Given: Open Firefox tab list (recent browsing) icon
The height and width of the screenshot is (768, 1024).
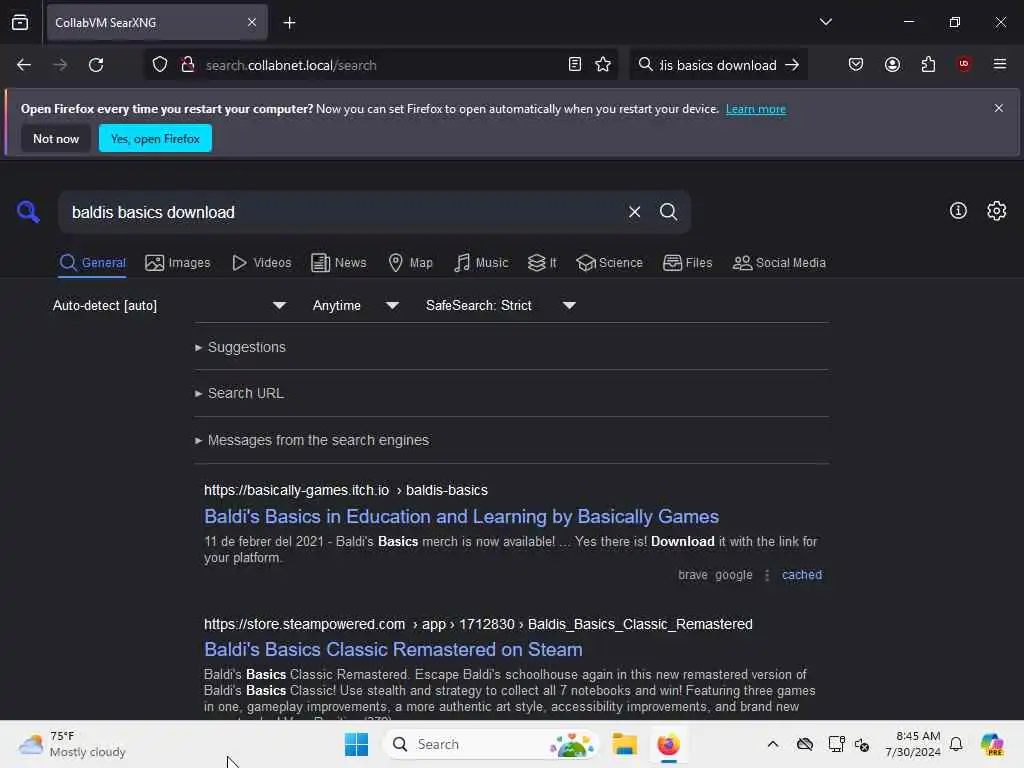Looking at the screenshot, I should click(x=20, y=23).
